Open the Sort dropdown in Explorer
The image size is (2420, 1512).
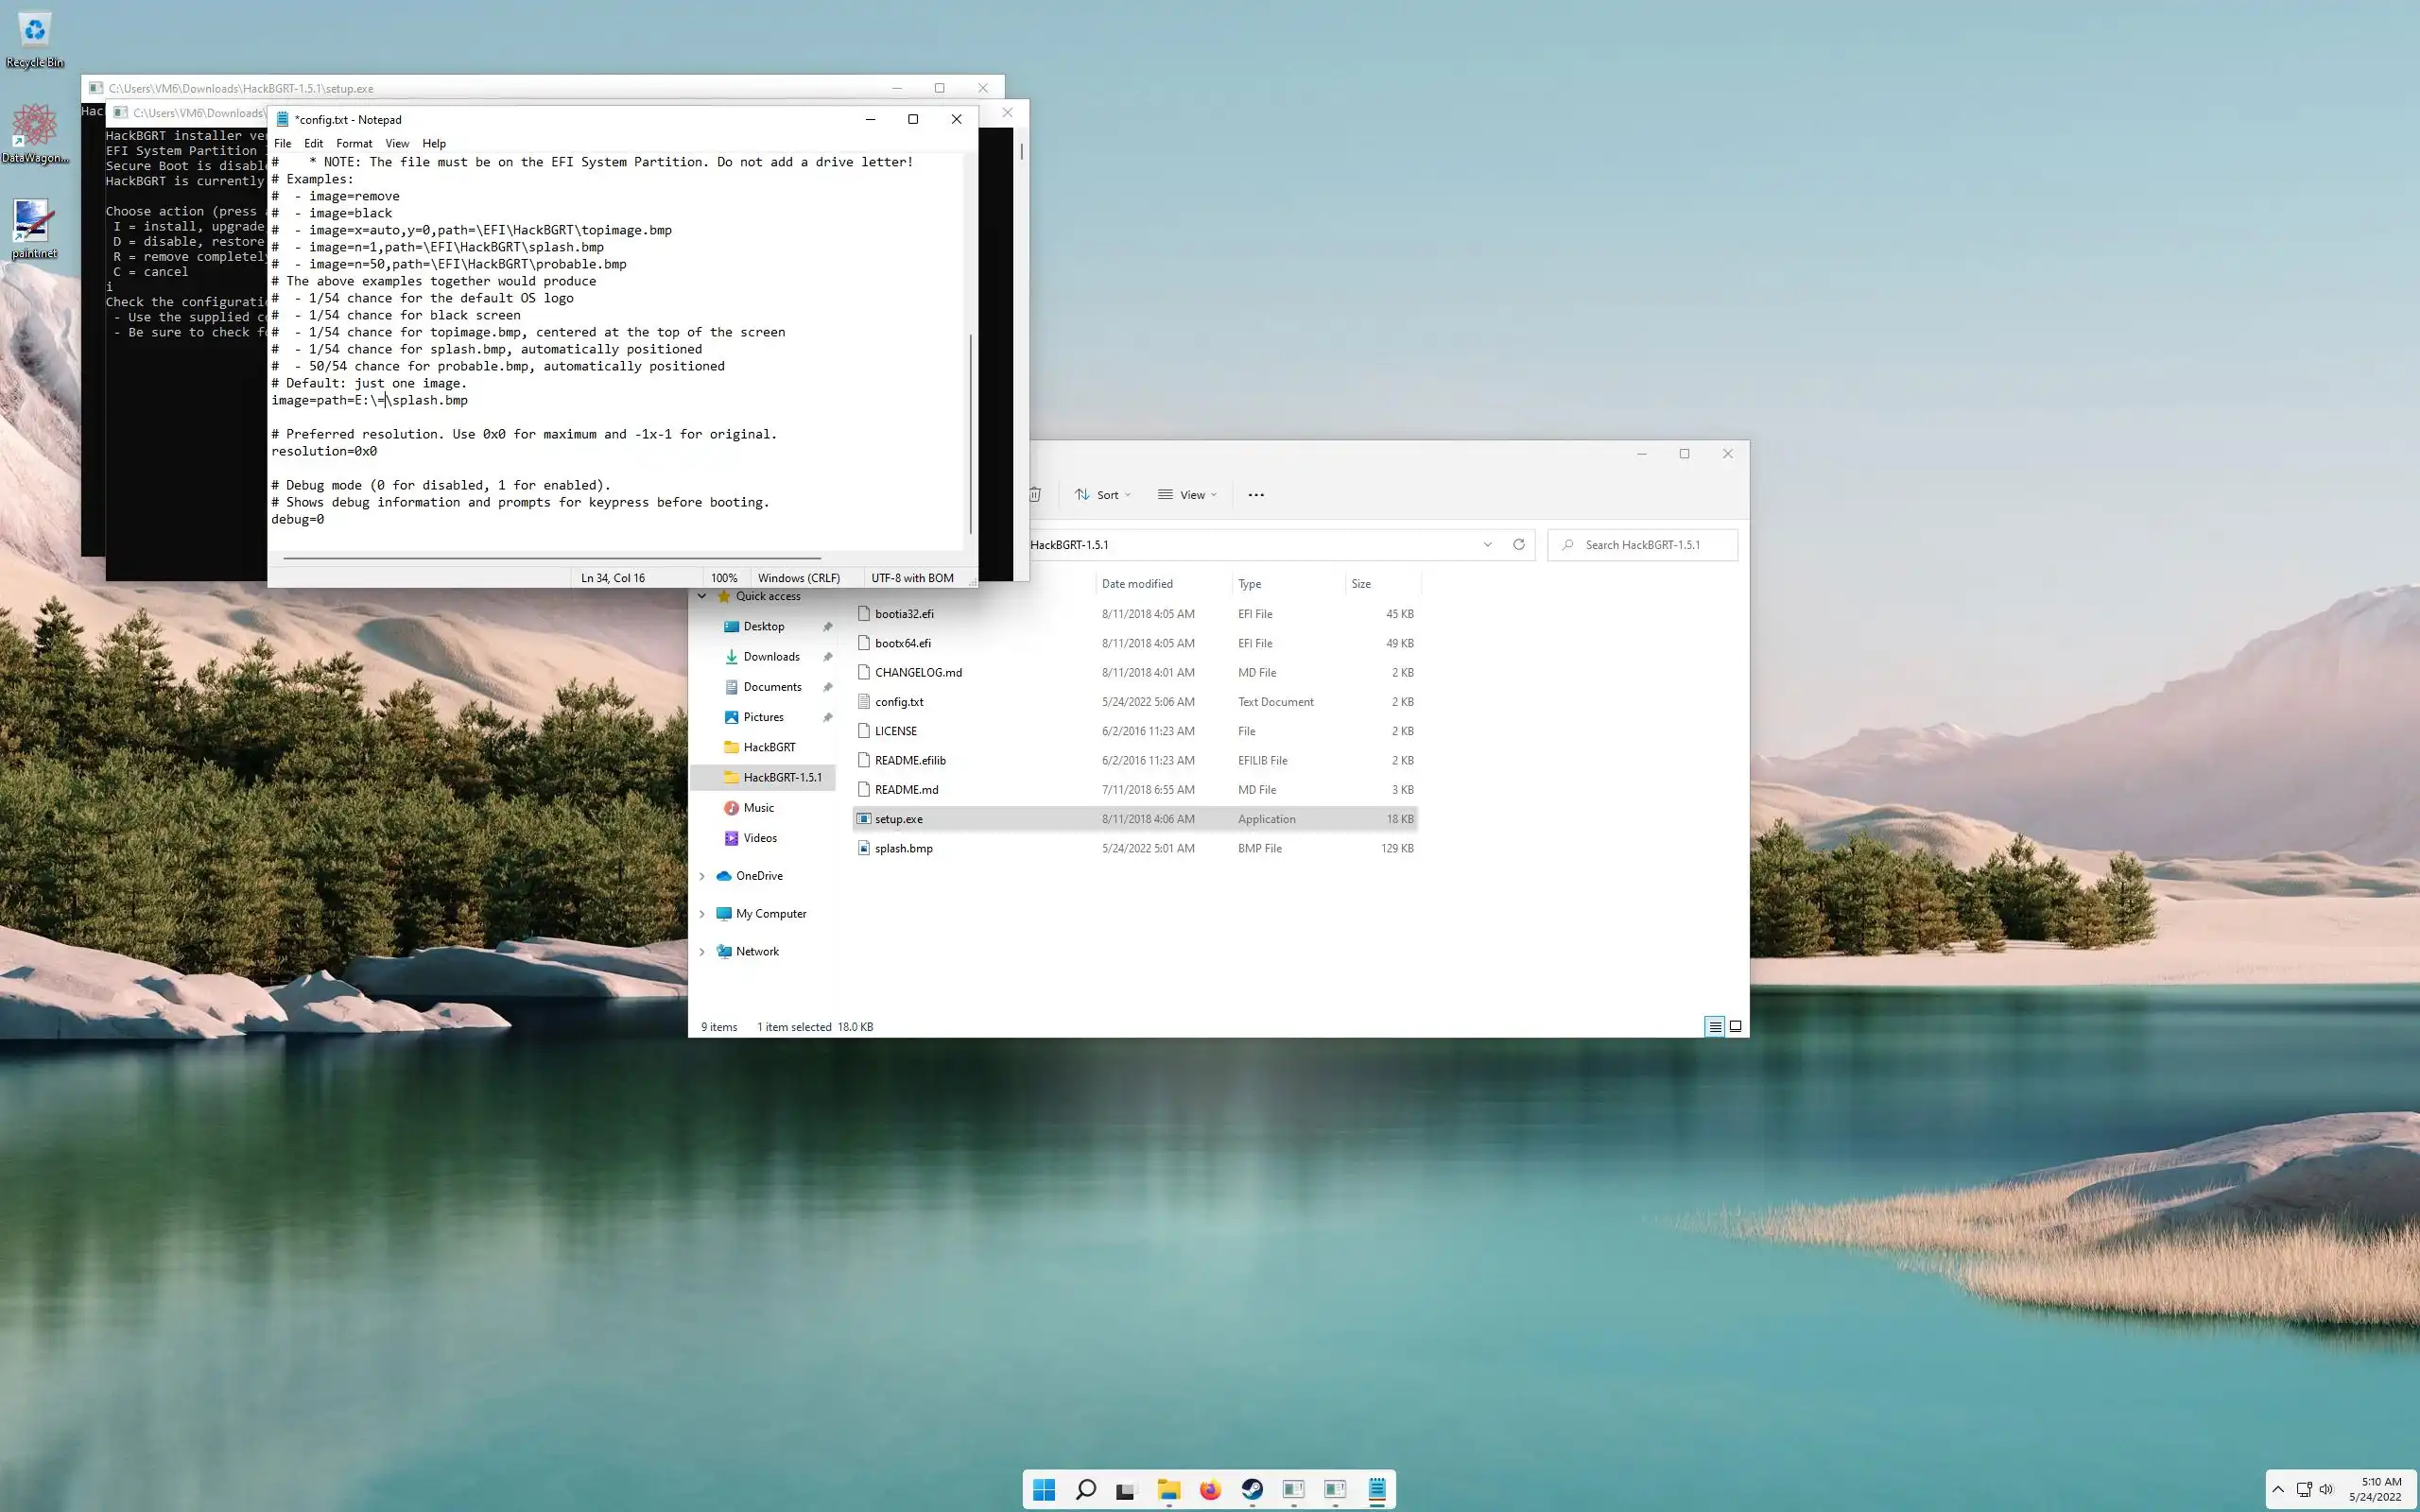coord(1103,495)
